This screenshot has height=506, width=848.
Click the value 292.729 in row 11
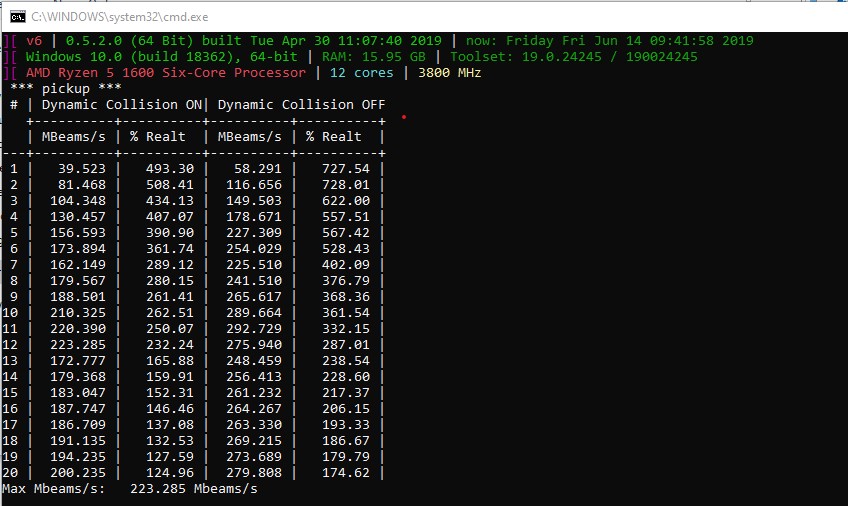[254, 329]
